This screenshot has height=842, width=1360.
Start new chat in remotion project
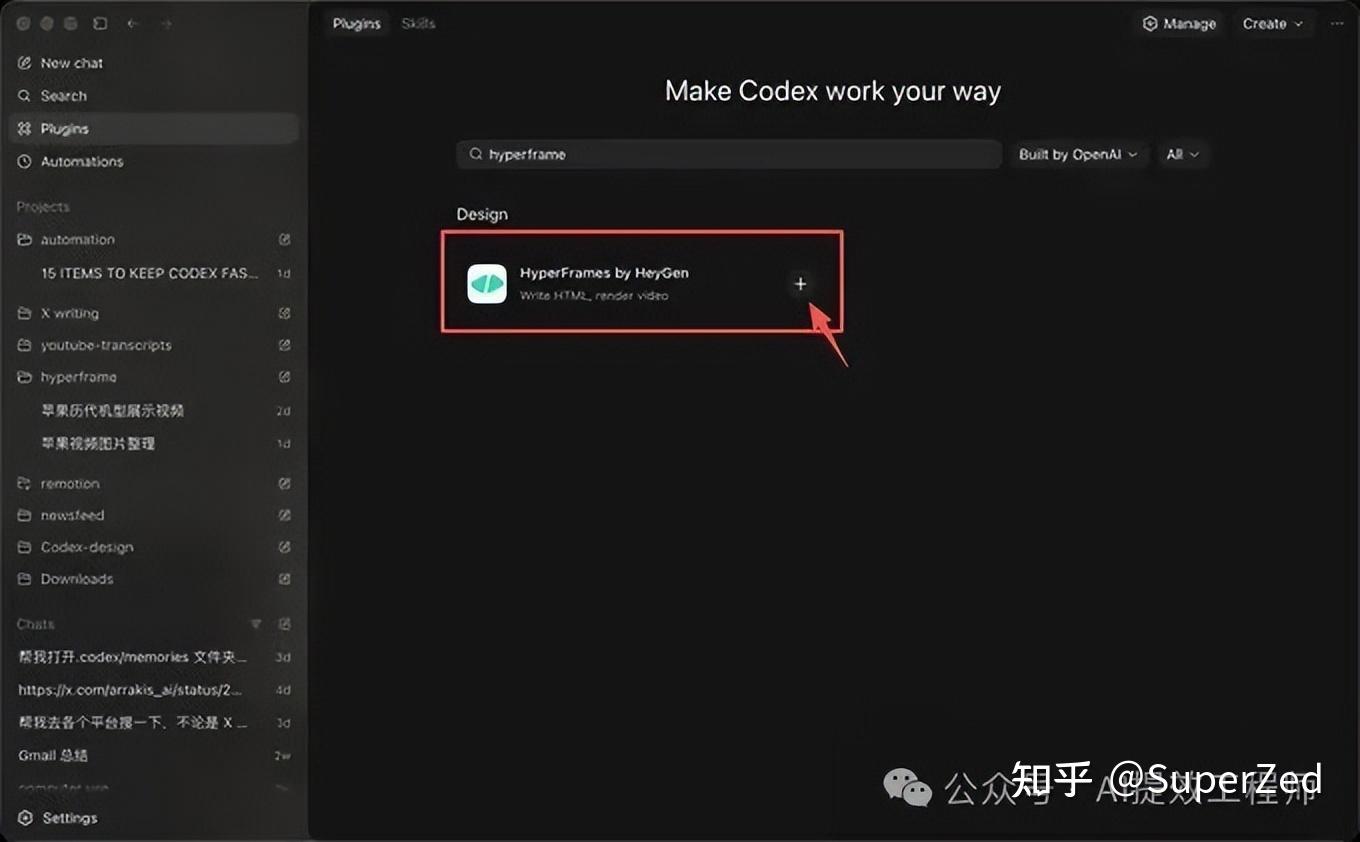284,484
